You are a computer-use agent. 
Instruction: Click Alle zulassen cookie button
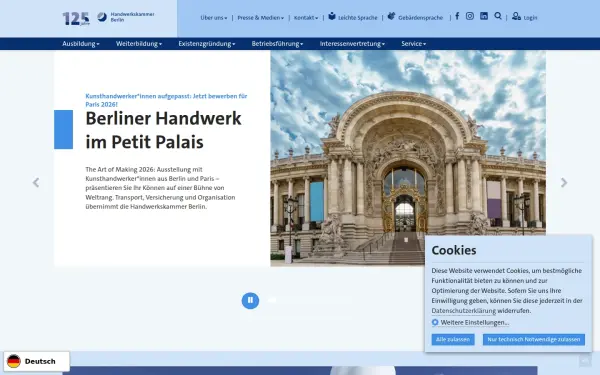click(453, 339)
